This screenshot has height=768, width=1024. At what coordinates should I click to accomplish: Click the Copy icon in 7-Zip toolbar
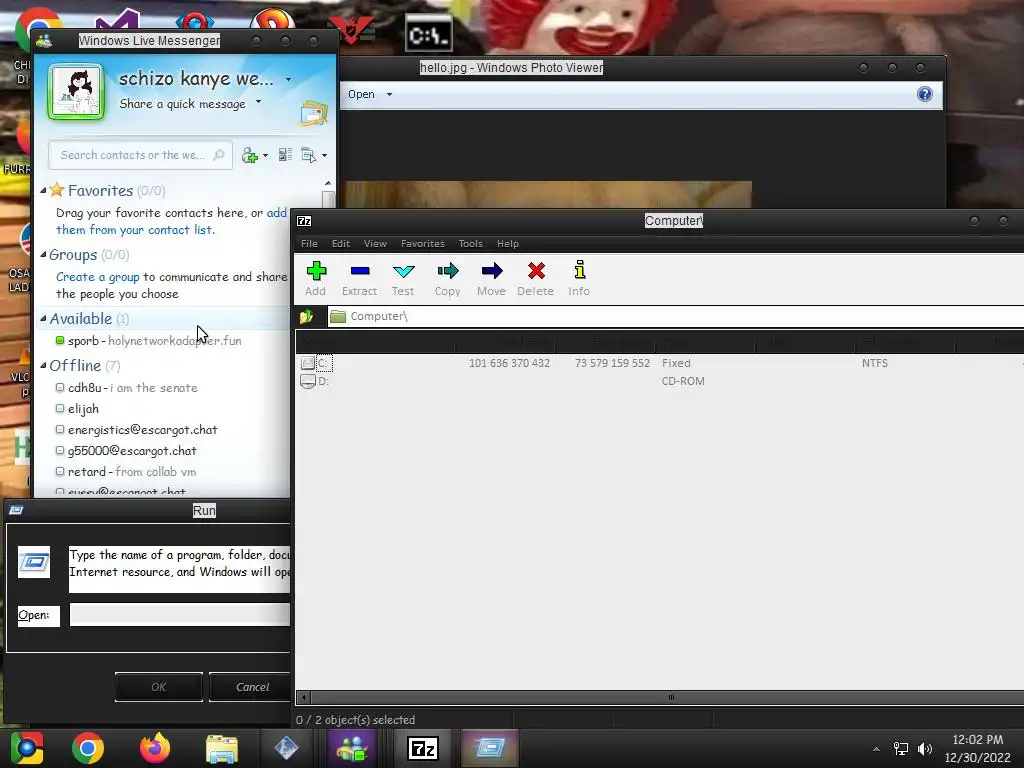448,278
